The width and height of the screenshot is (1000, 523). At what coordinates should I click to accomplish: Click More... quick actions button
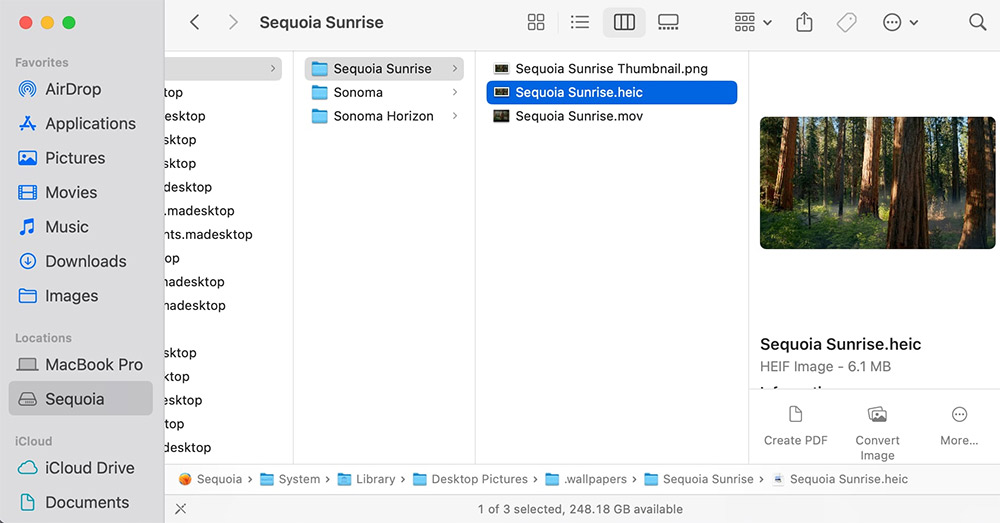pos(959,426)
